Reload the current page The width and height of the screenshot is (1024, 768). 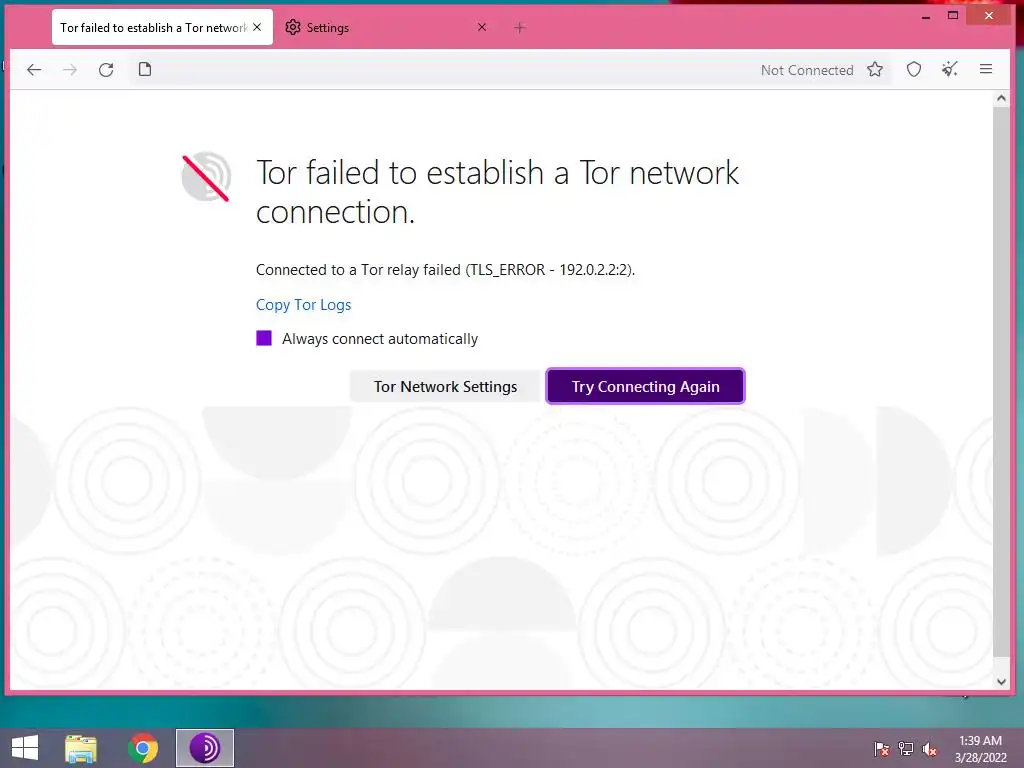click(x=106, y=70)
